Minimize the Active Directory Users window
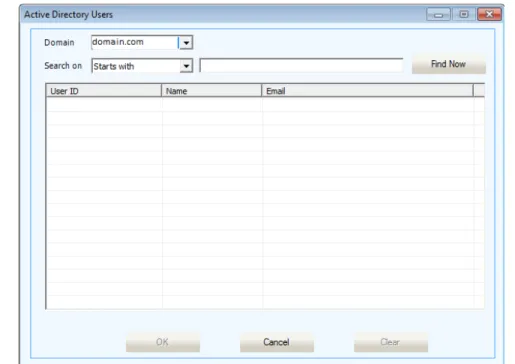 438,14
